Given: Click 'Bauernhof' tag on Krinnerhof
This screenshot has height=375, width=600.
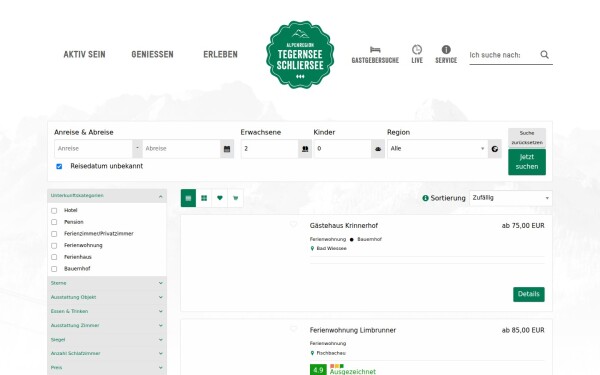Looking at the screenshot, I should (369, 239).
